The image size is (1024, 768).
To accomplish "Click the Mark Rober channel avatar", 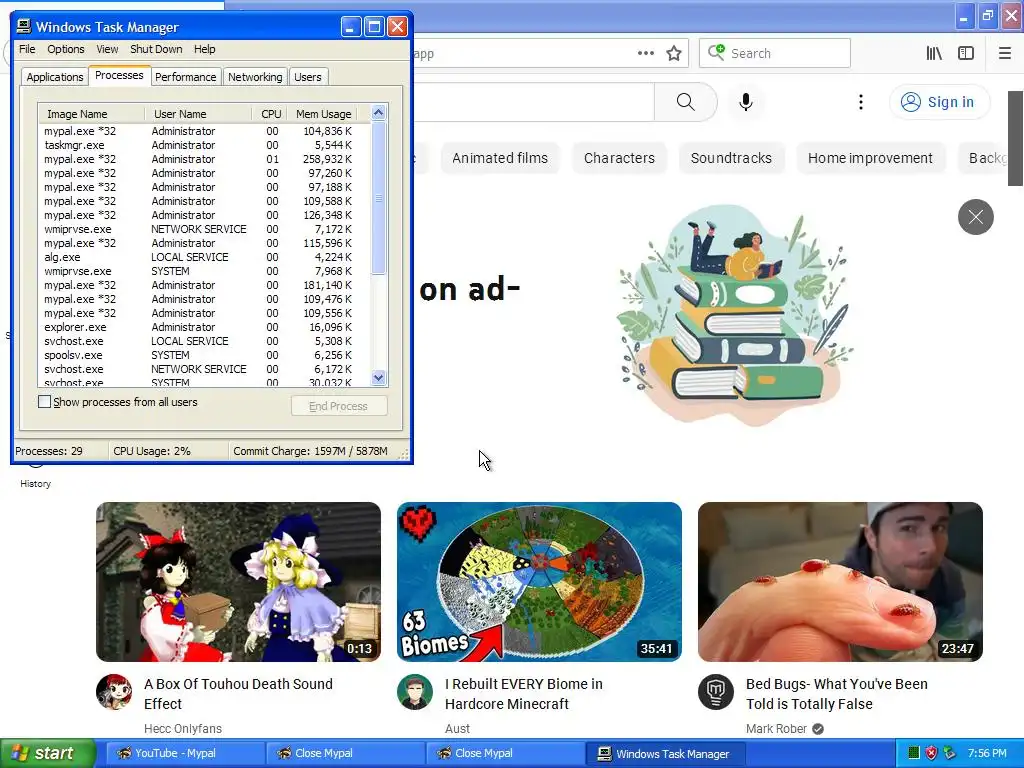I will click(716, 692).
